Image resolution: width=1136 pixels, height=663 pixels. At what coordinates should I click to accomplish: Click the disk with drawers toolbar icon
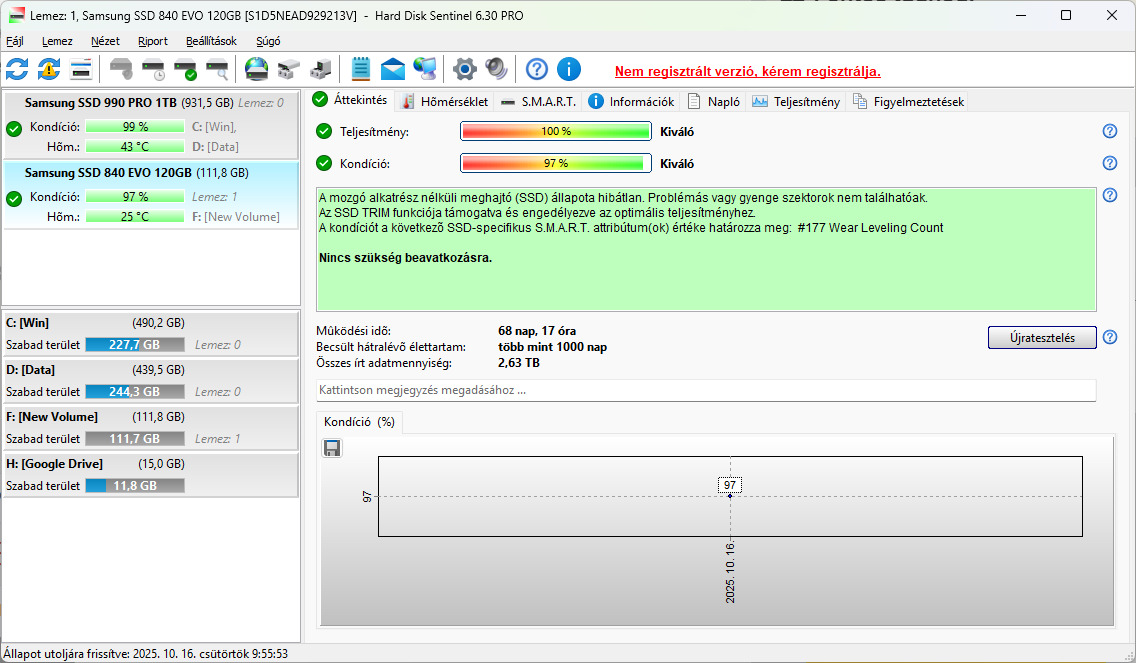(288, 70)
